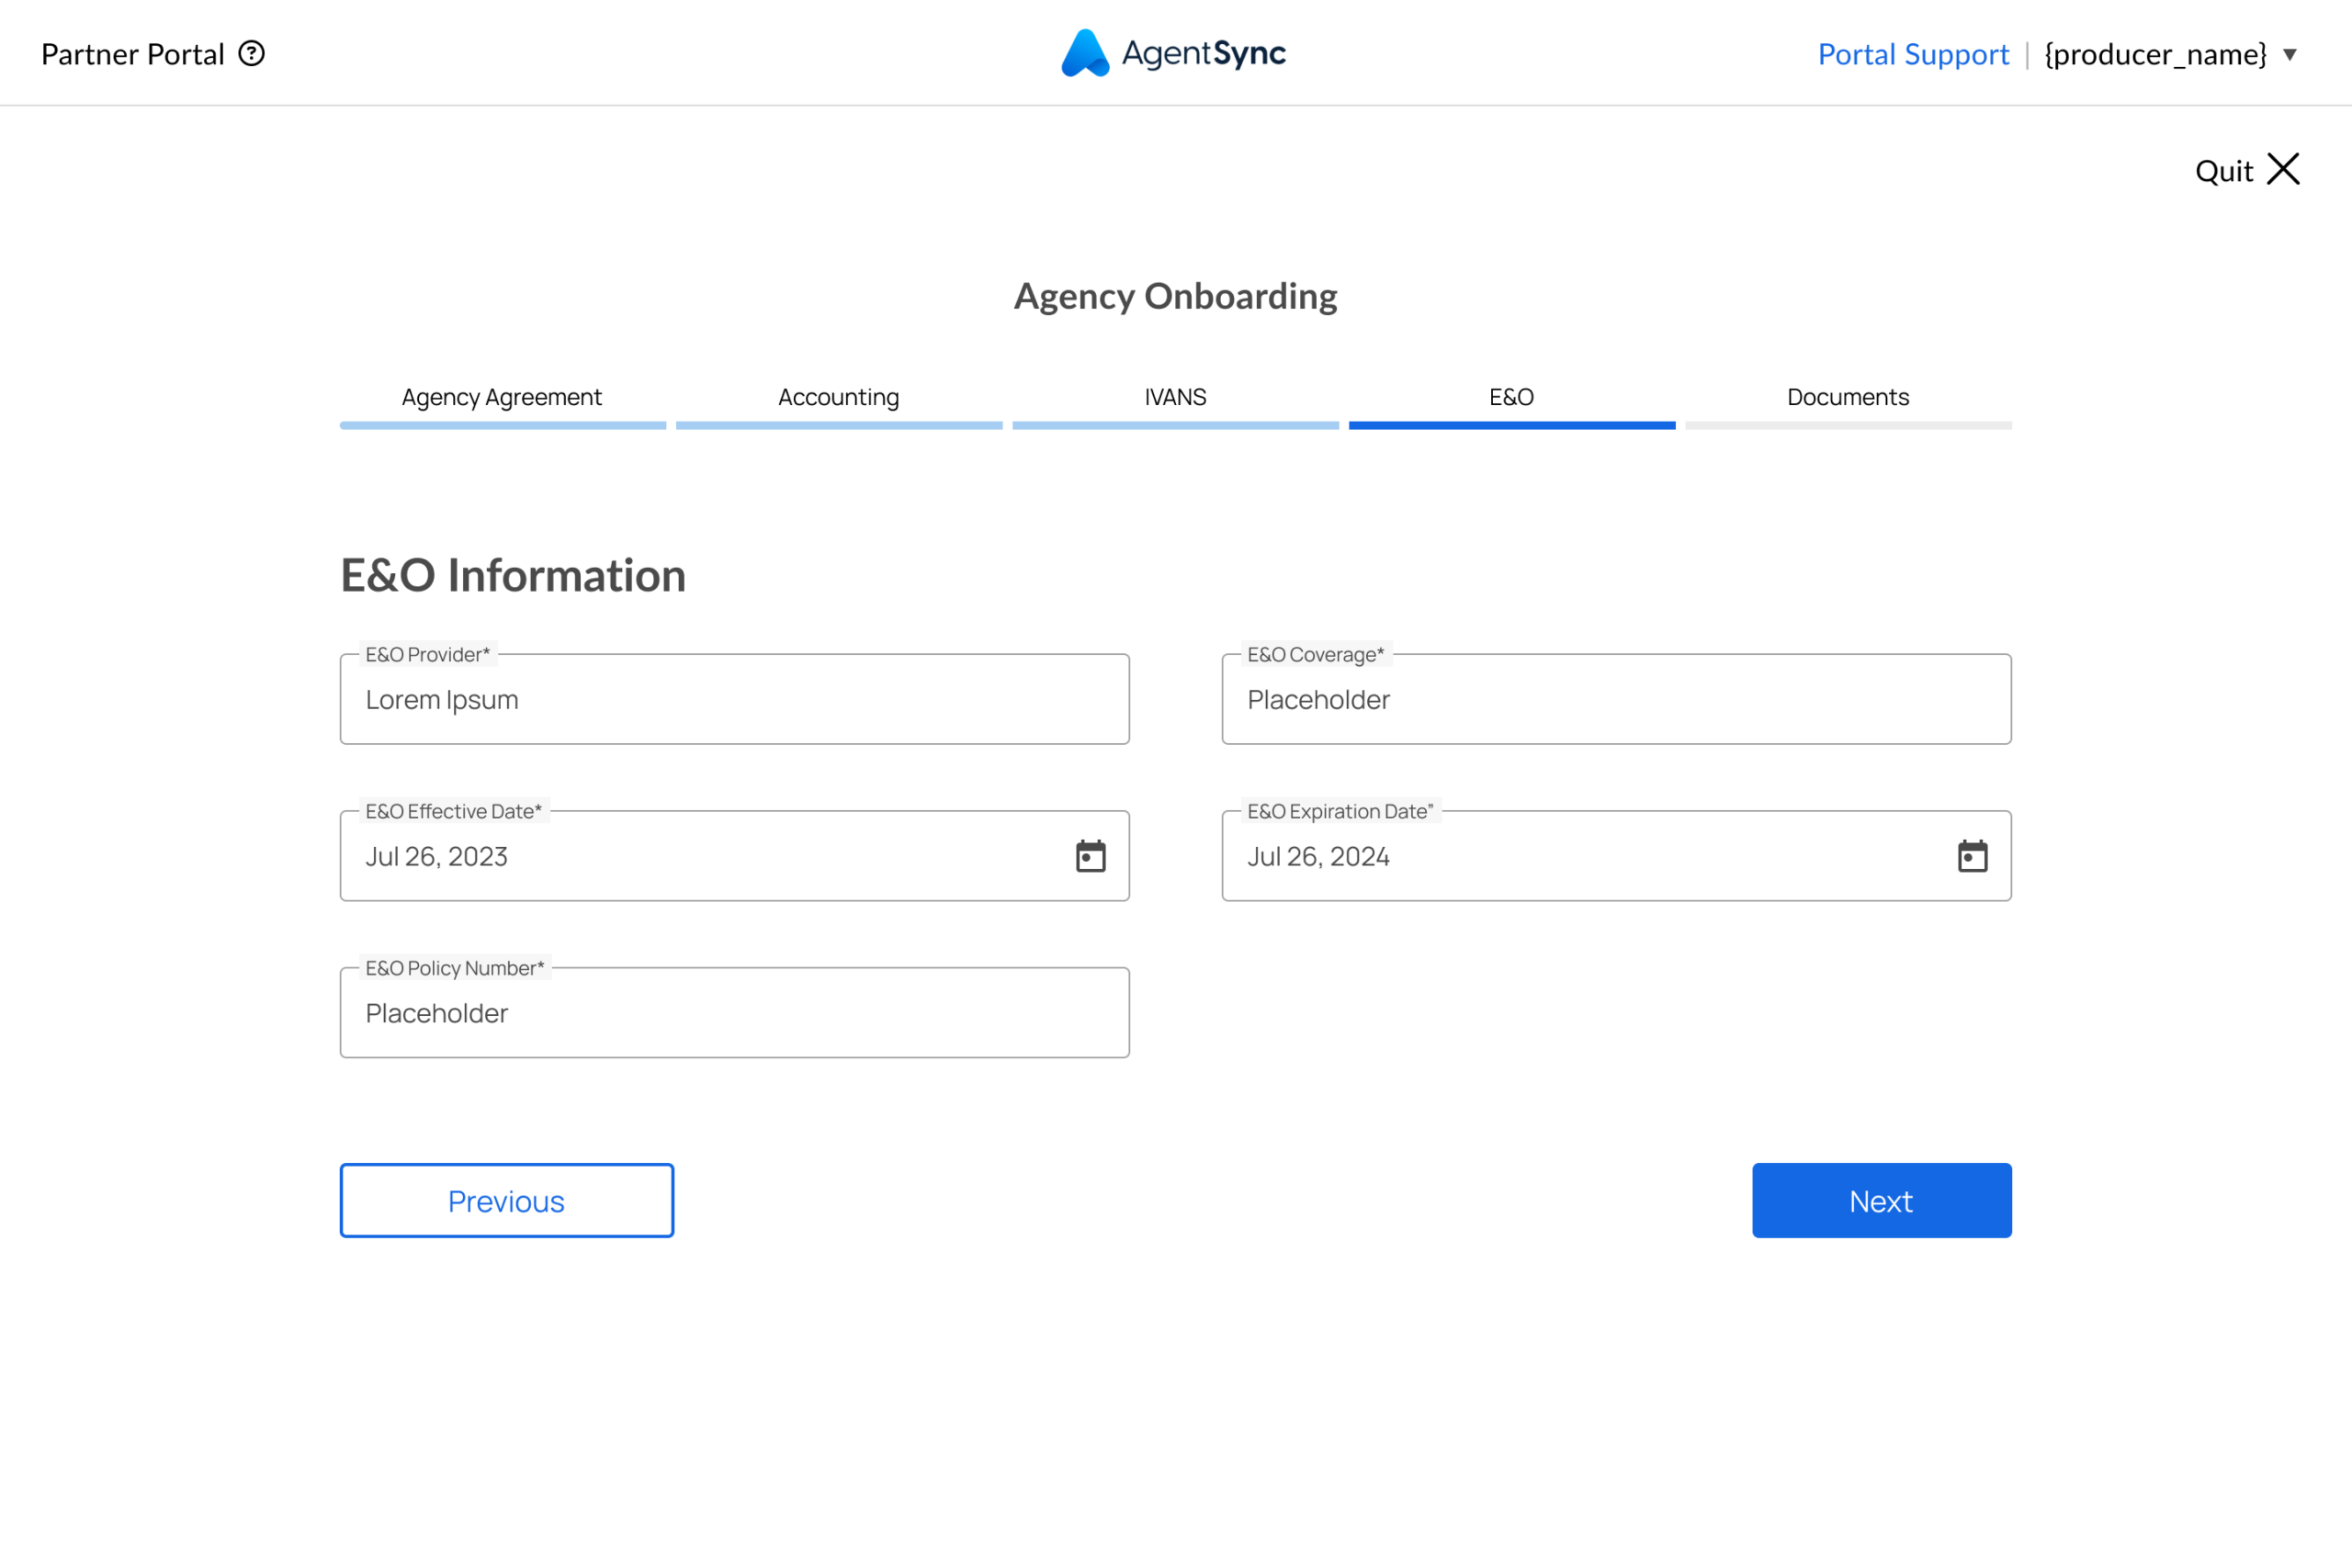The width and height of the screenshot is (2352, 1568).
Task: Switch to the Agency Agreement step
Action: tap(502, 398)
